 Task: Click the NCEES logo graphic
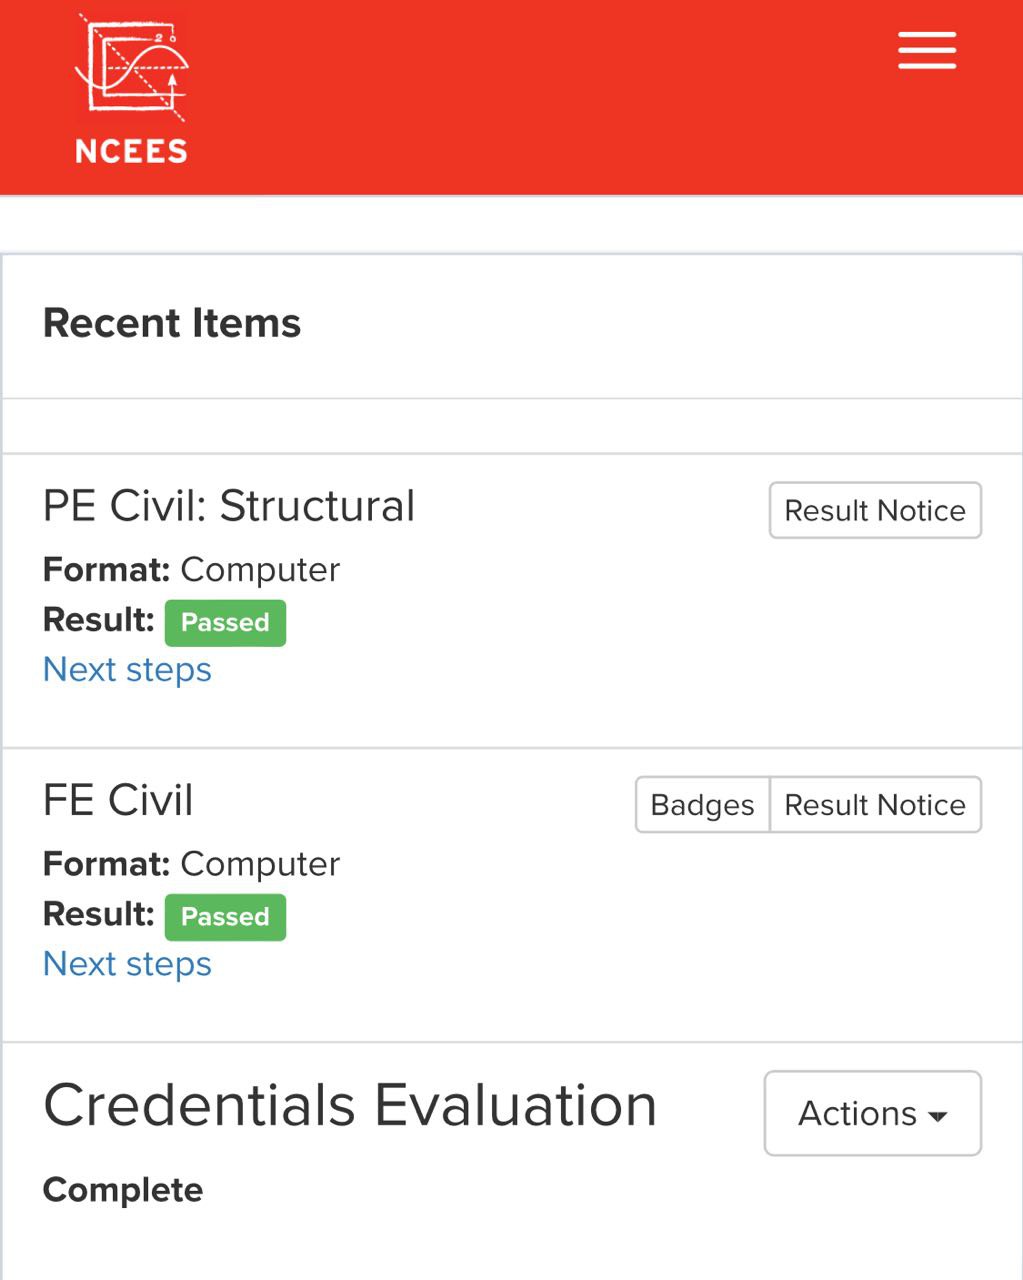pyautogui.click(x=131, y=66)
